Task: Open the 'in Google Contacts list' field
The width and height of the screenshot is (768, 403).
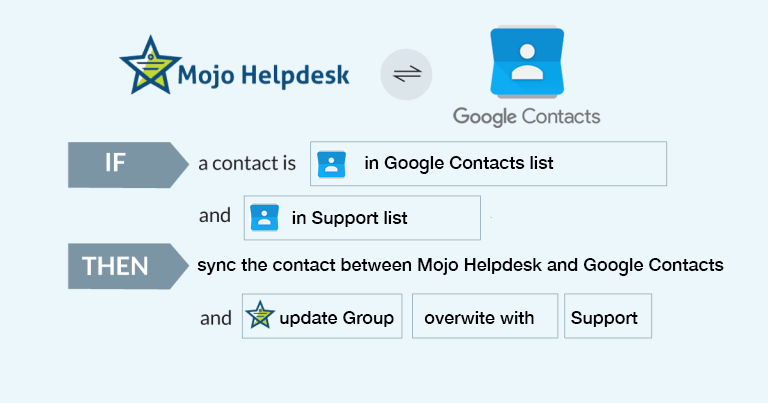Action: tap(489, 164)
